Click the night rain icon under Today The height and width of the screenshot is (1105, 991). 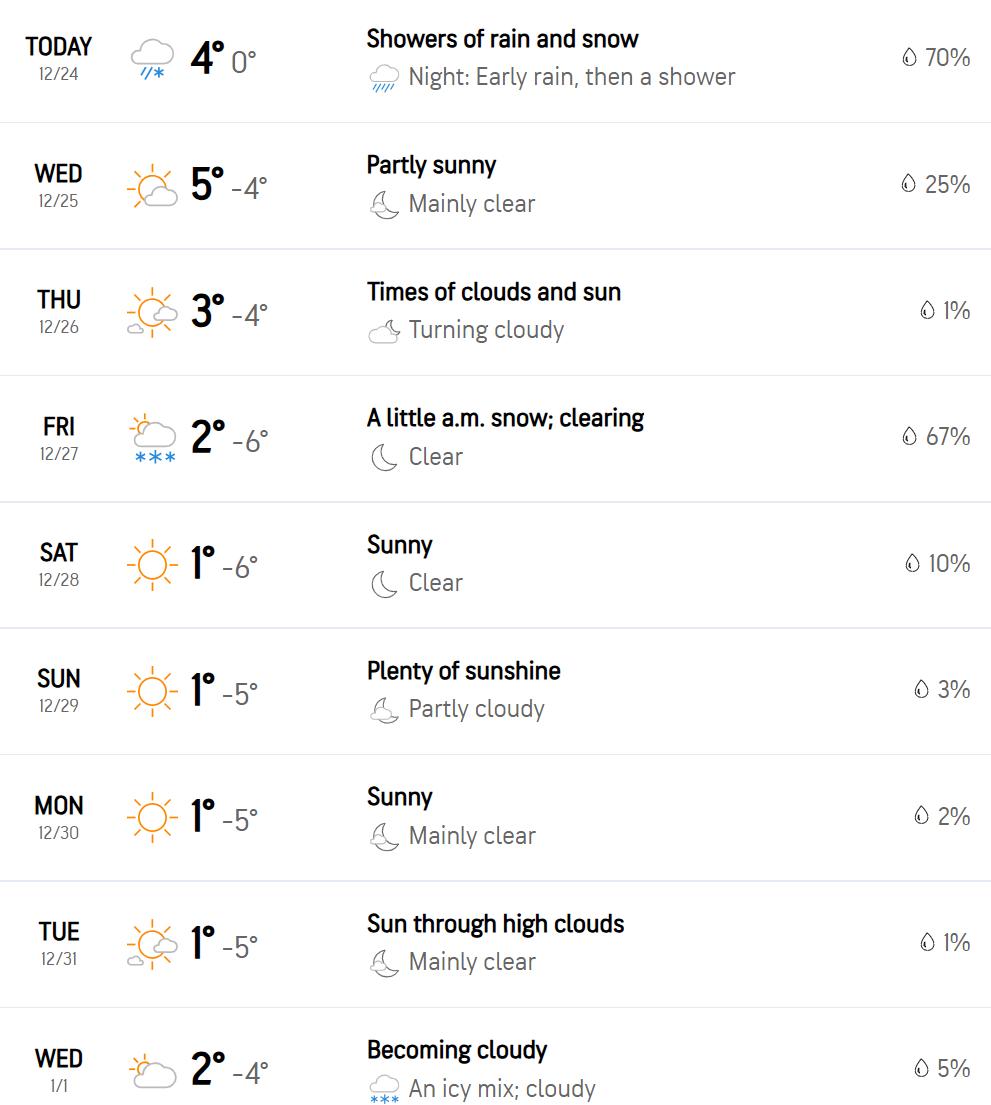pyautogui.click(x=384, y=78)
